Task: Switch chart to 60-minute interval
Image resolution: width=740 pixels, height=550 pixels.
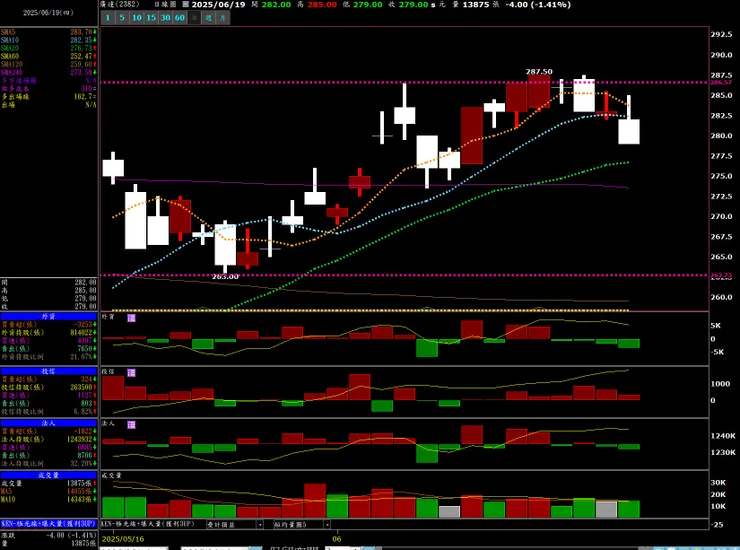Action: [x=180, y=18]
